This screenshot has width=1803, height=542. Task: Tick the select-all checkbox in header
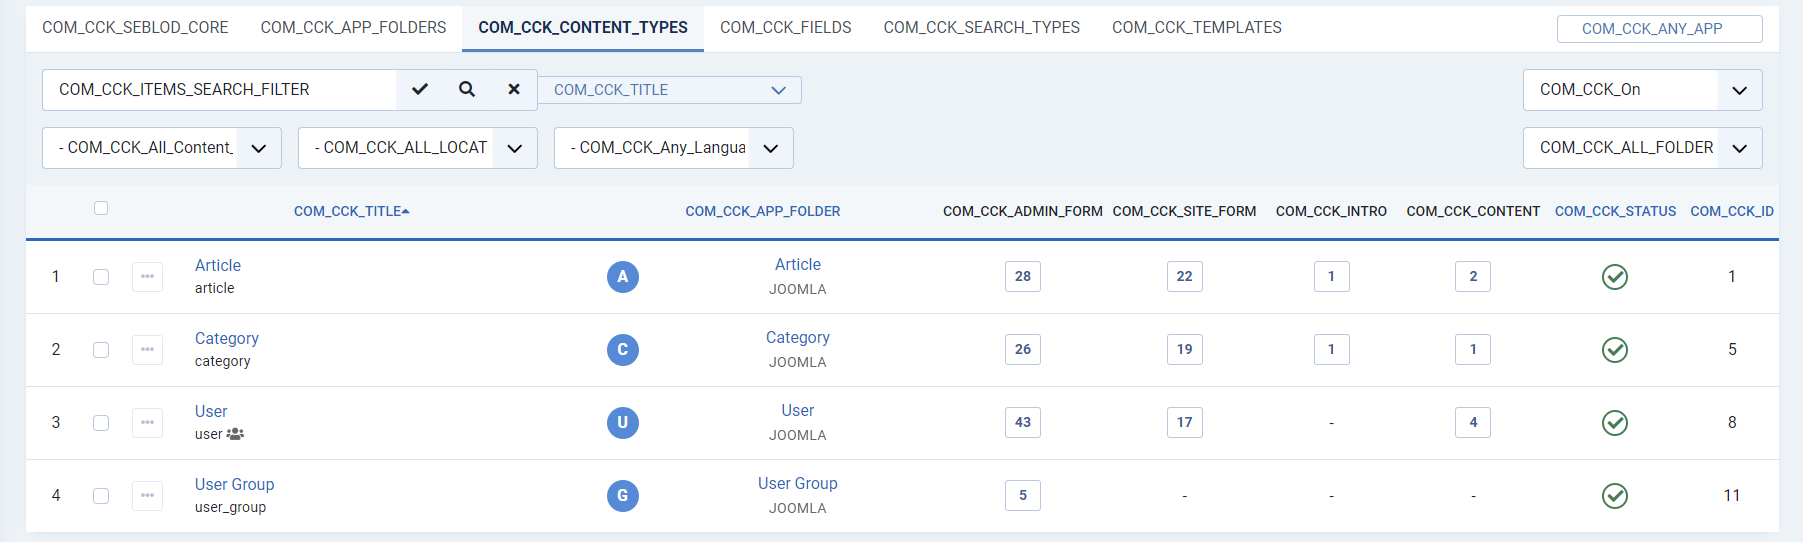pos(101,208)
